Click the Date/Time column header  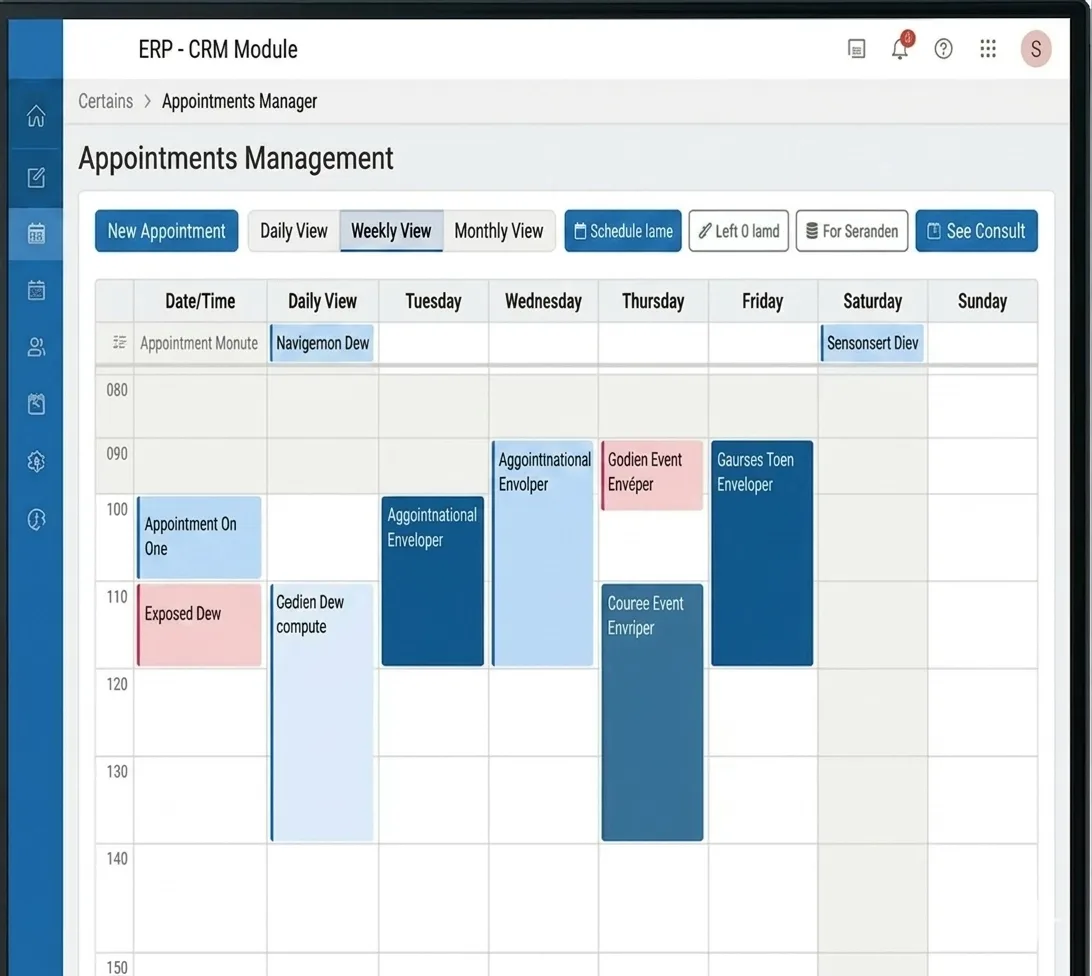tap(200, 301)
